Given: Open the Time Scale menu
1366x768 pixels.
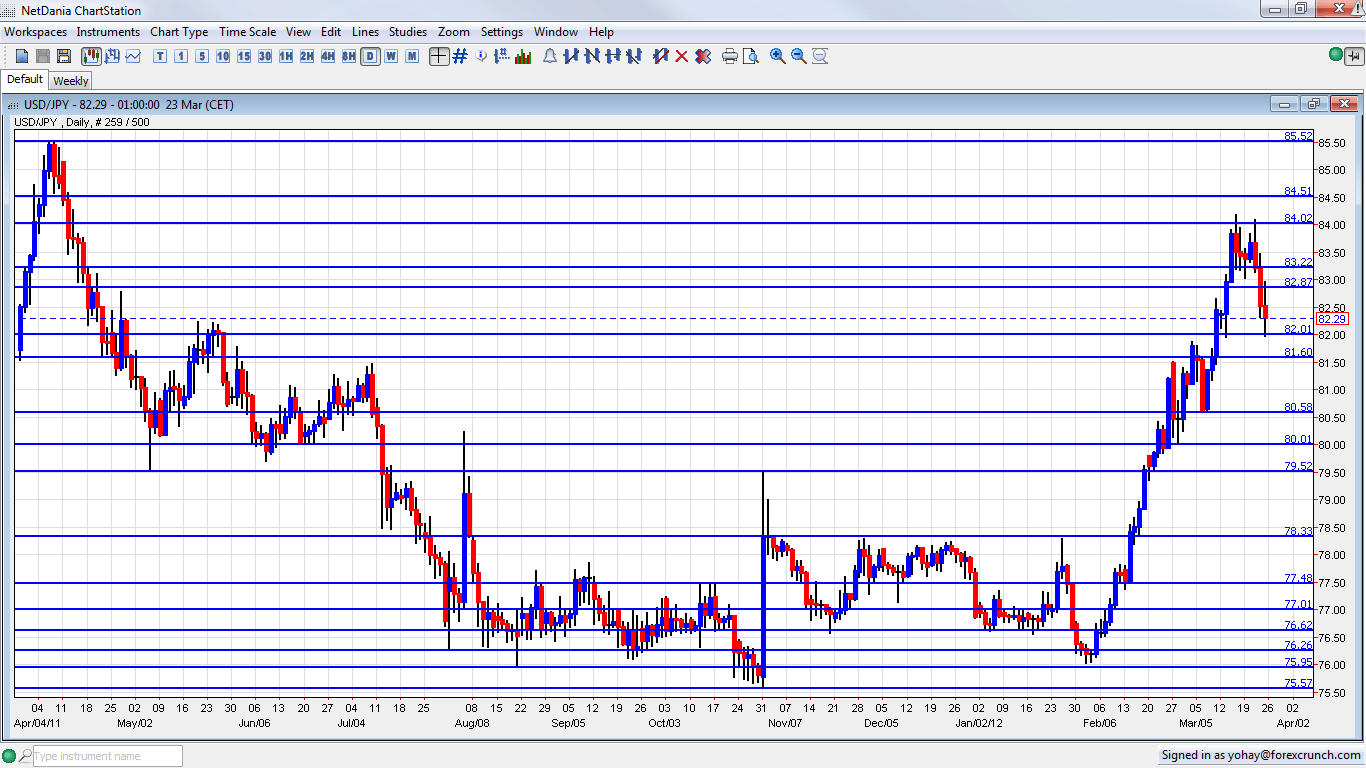Looking at the screenshot, I should coord(247,31).
